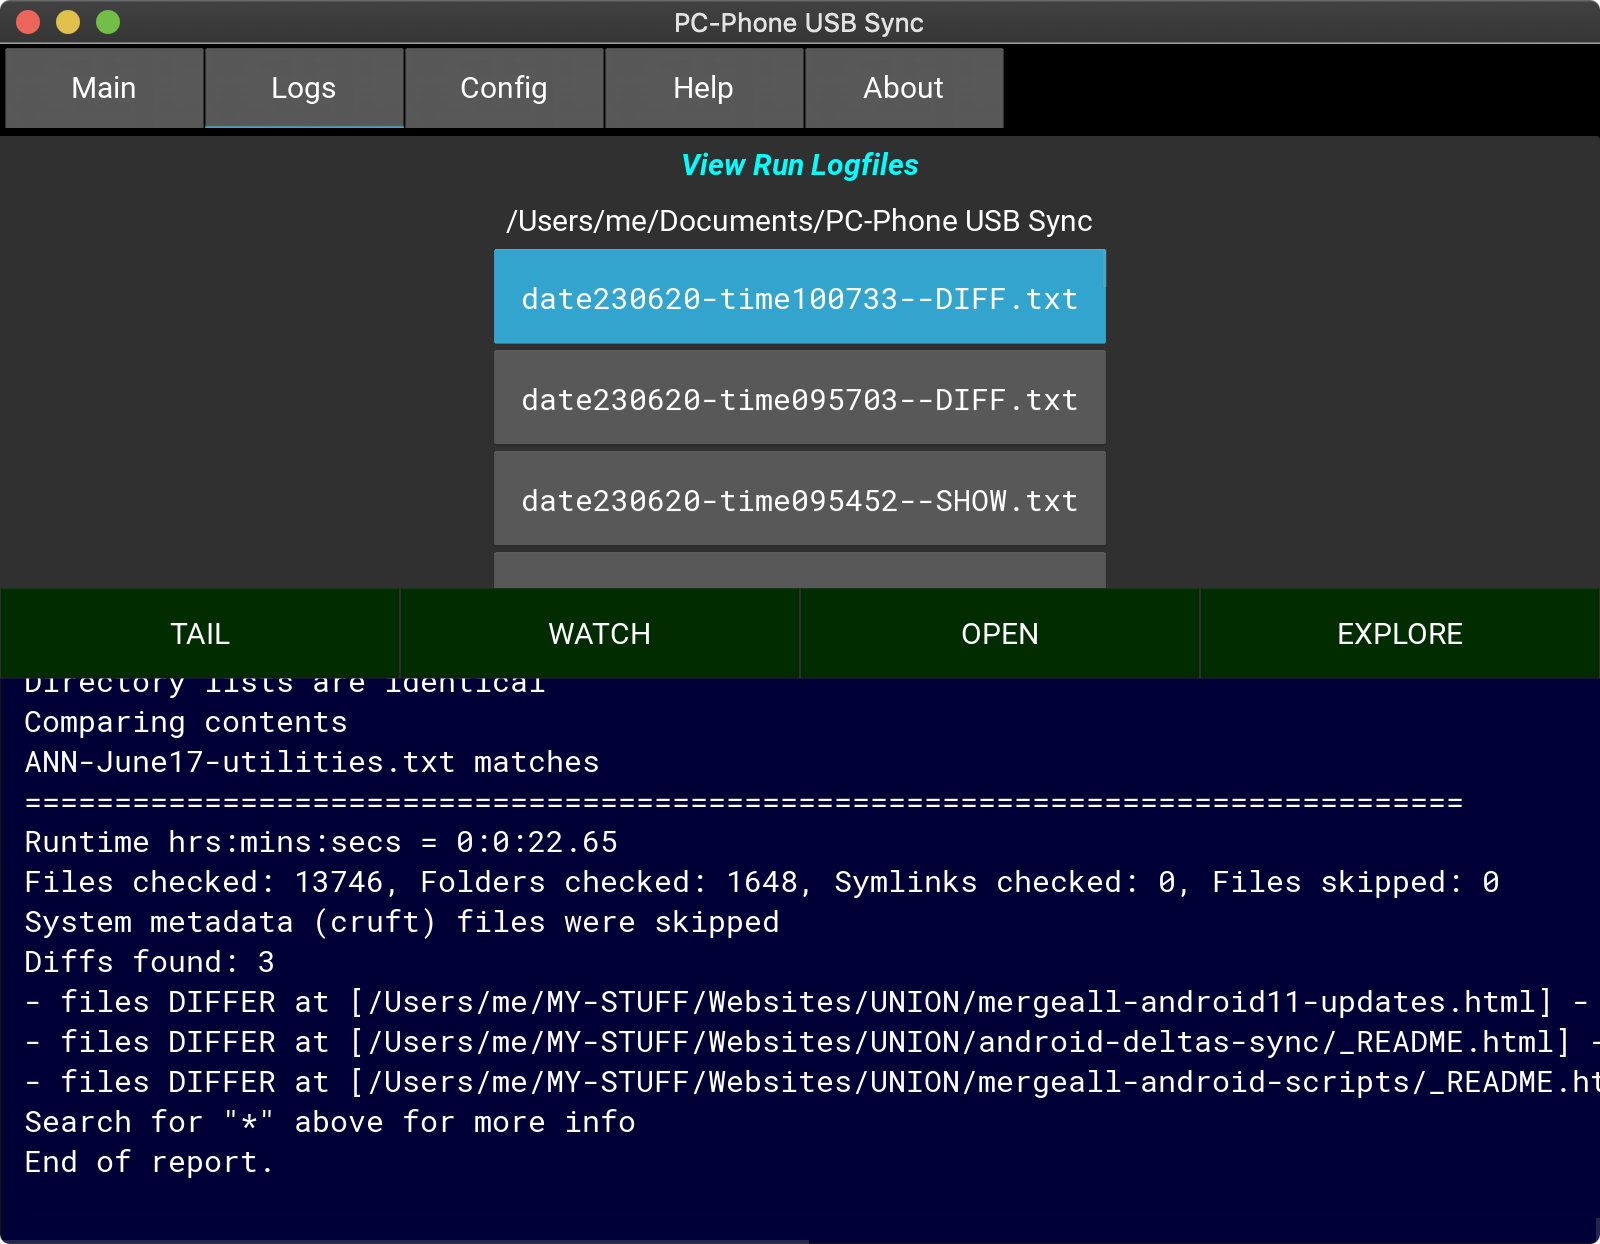
Task: Maximize the window with the green button
Action: [x=108, y=22]
